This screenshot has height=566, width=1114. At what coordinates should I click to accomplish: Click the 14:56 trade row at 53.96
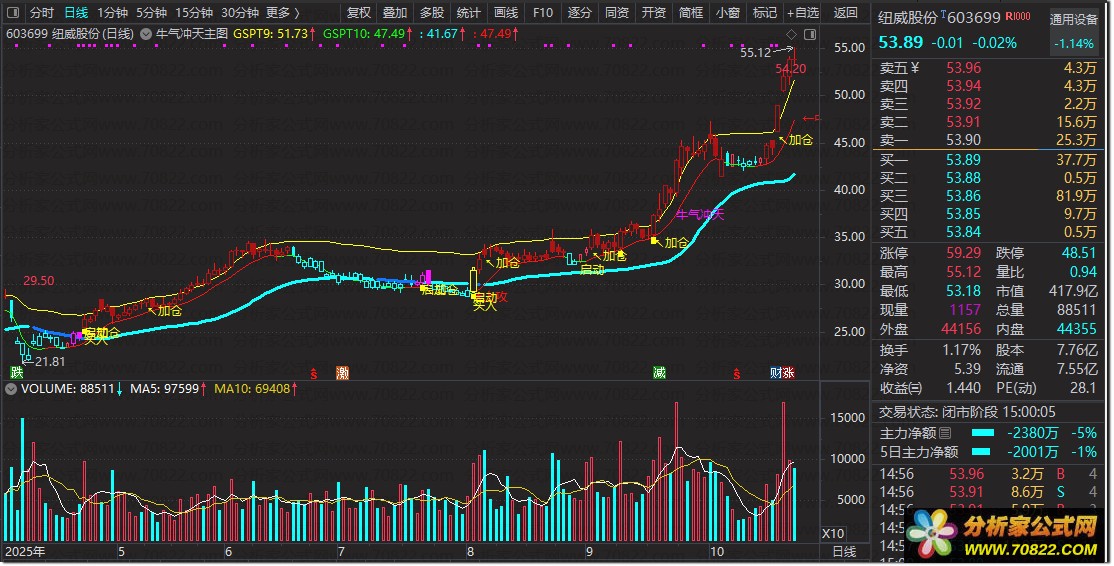click(x=988, y=473)
